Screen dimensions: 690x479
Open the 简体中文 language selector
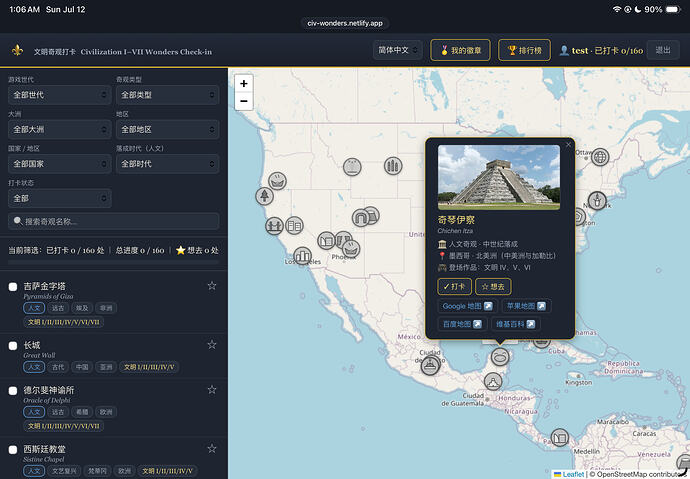pos(398,50)
